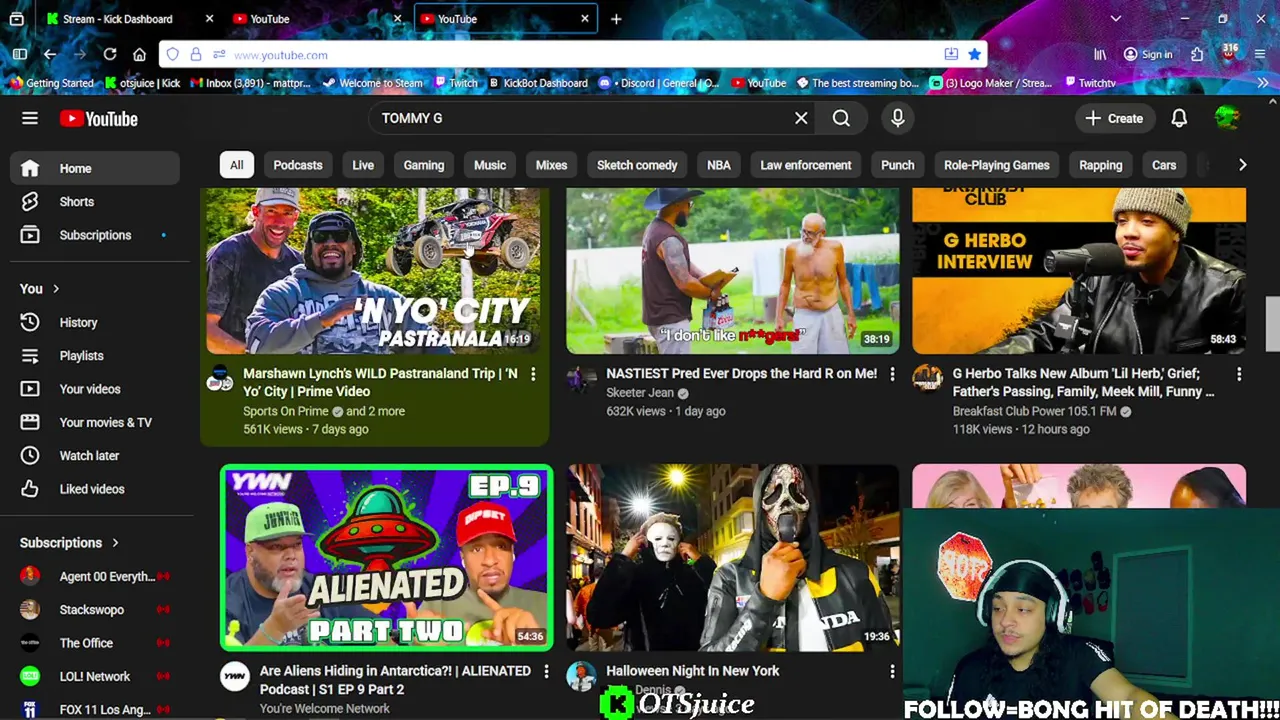Reload the page in browser toolbar

click(x=110, y=54)
